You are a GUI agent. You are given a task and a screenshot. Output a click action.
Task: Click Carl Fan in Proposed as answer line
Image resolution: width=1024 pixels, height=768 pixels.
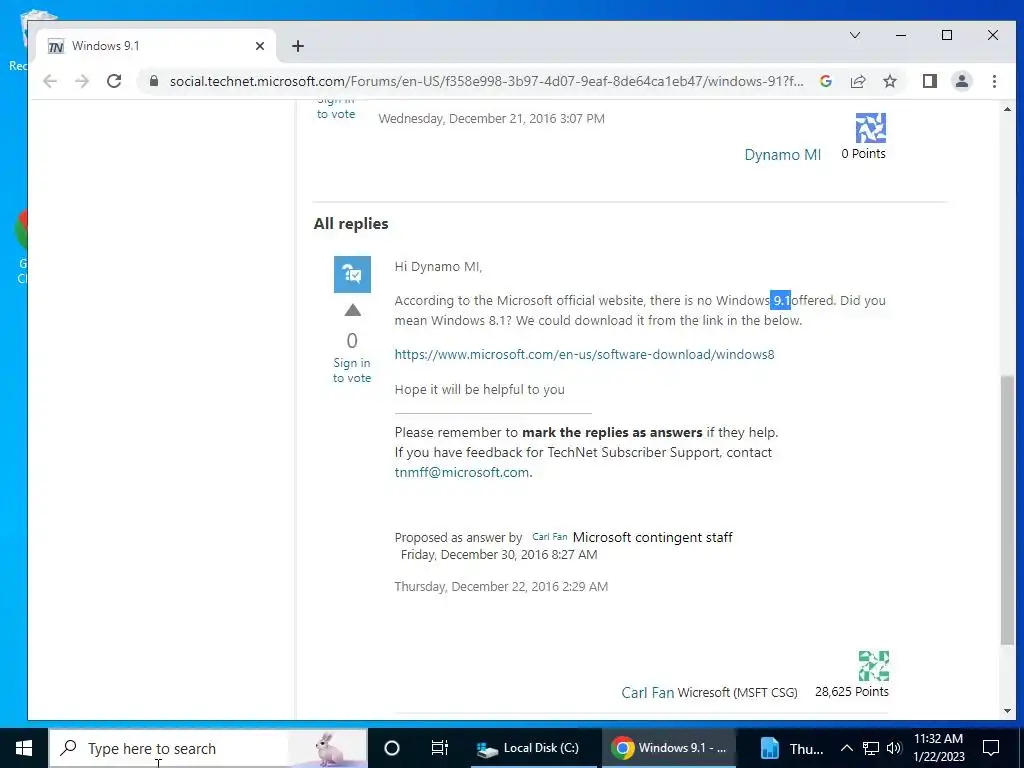[549, 537]
